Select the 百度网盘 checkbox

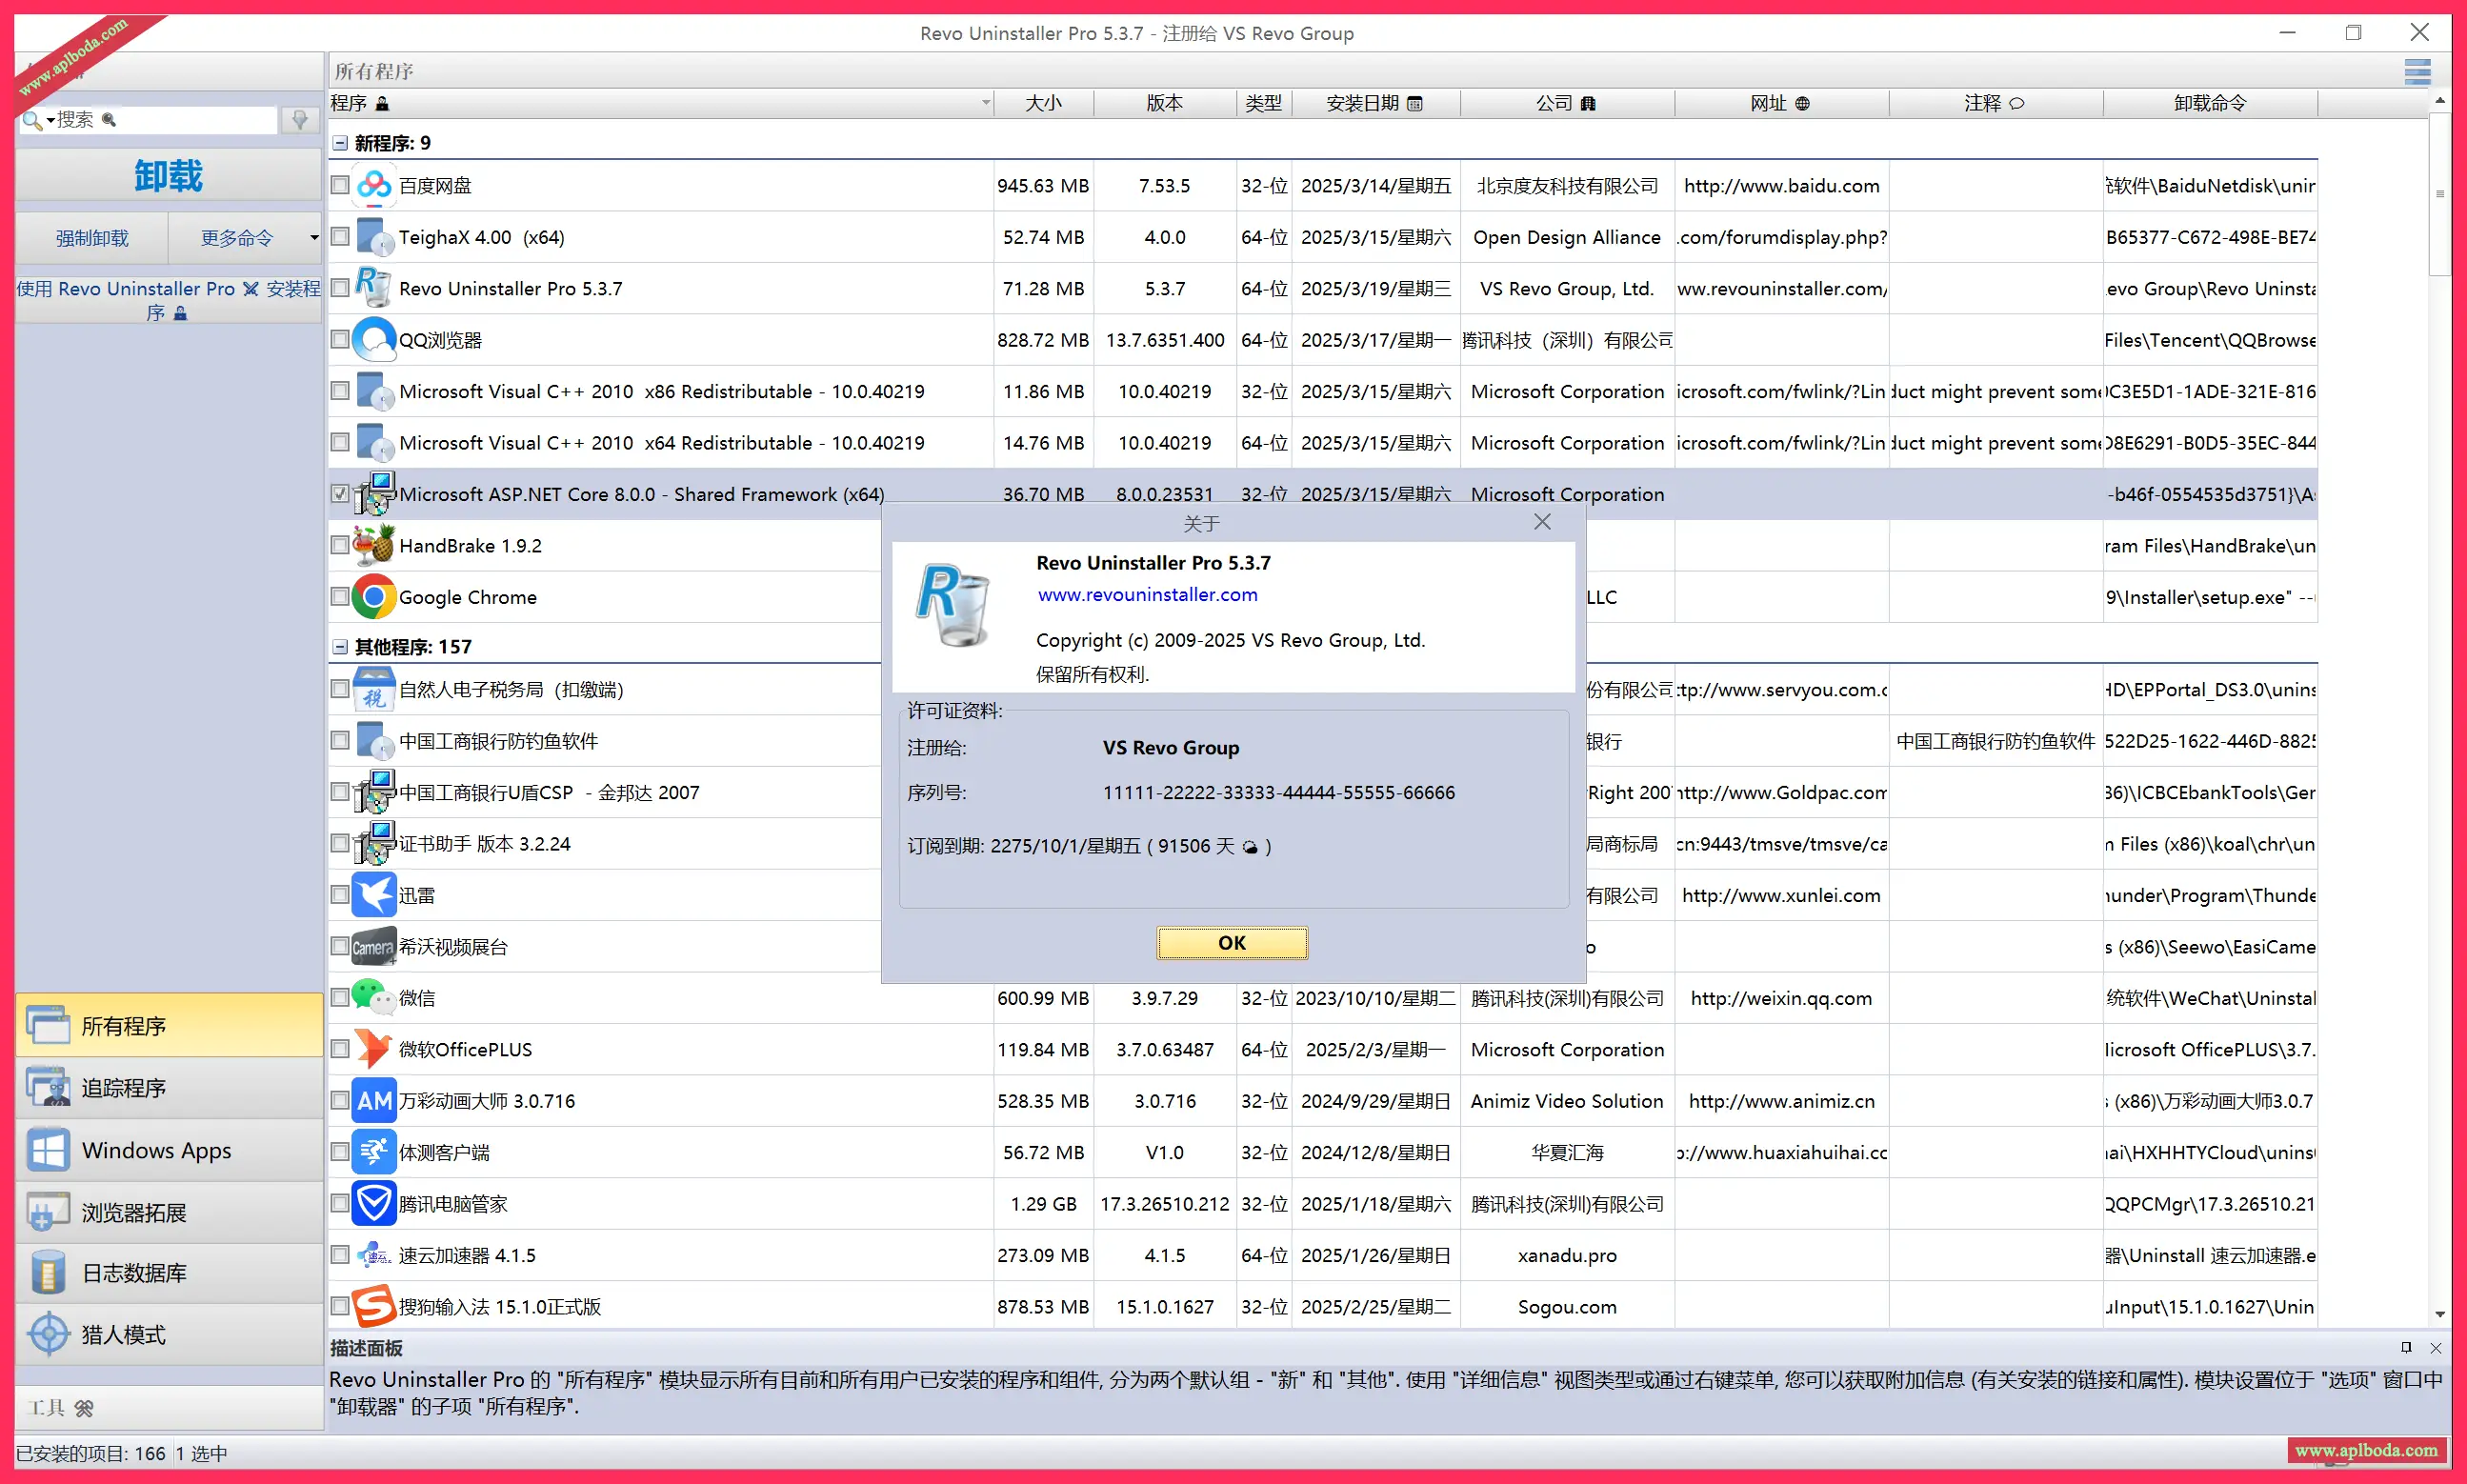point(339,185)
